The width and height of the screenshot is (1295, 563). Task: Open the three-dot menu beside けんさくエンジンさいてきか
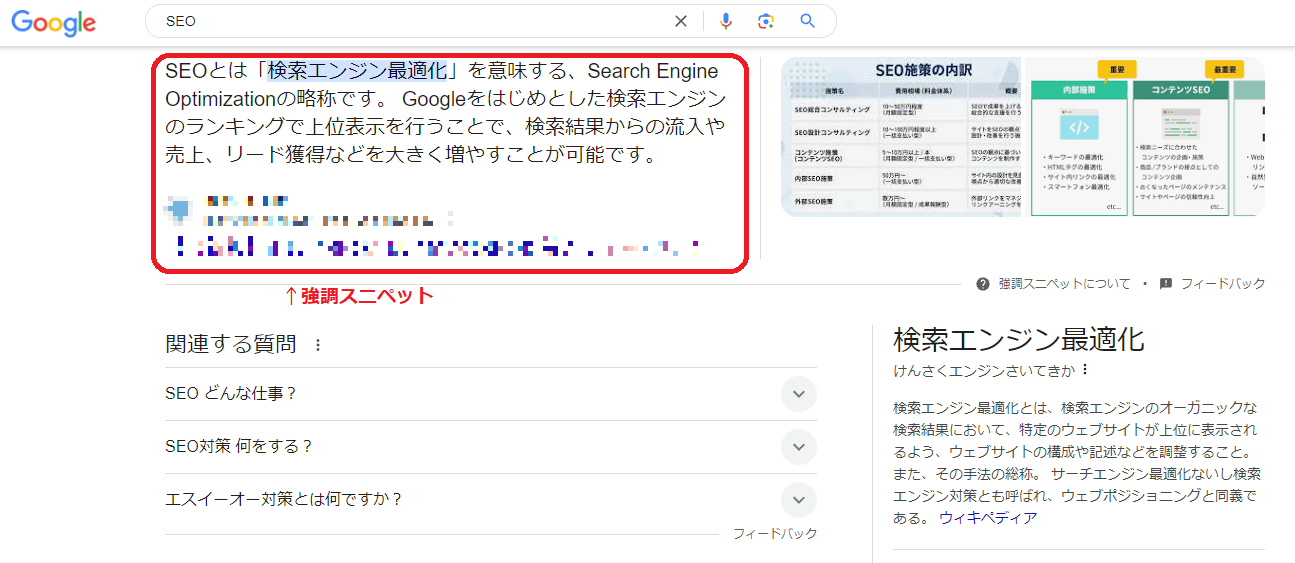(x=1084, y=370)
